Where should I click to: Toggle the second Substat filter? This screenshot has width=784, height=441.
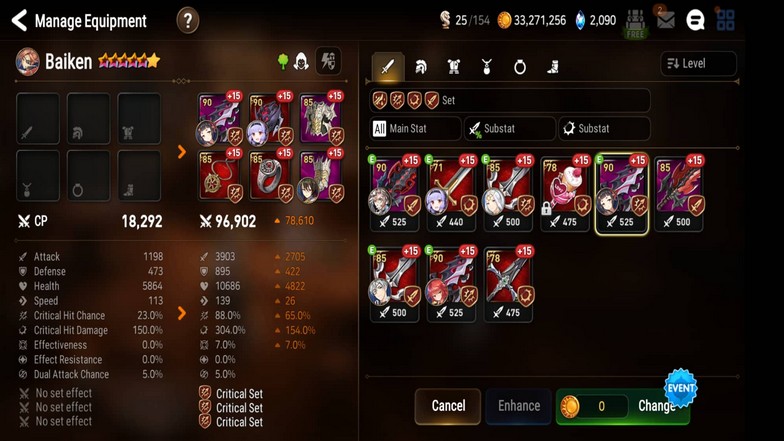point(604,128)
